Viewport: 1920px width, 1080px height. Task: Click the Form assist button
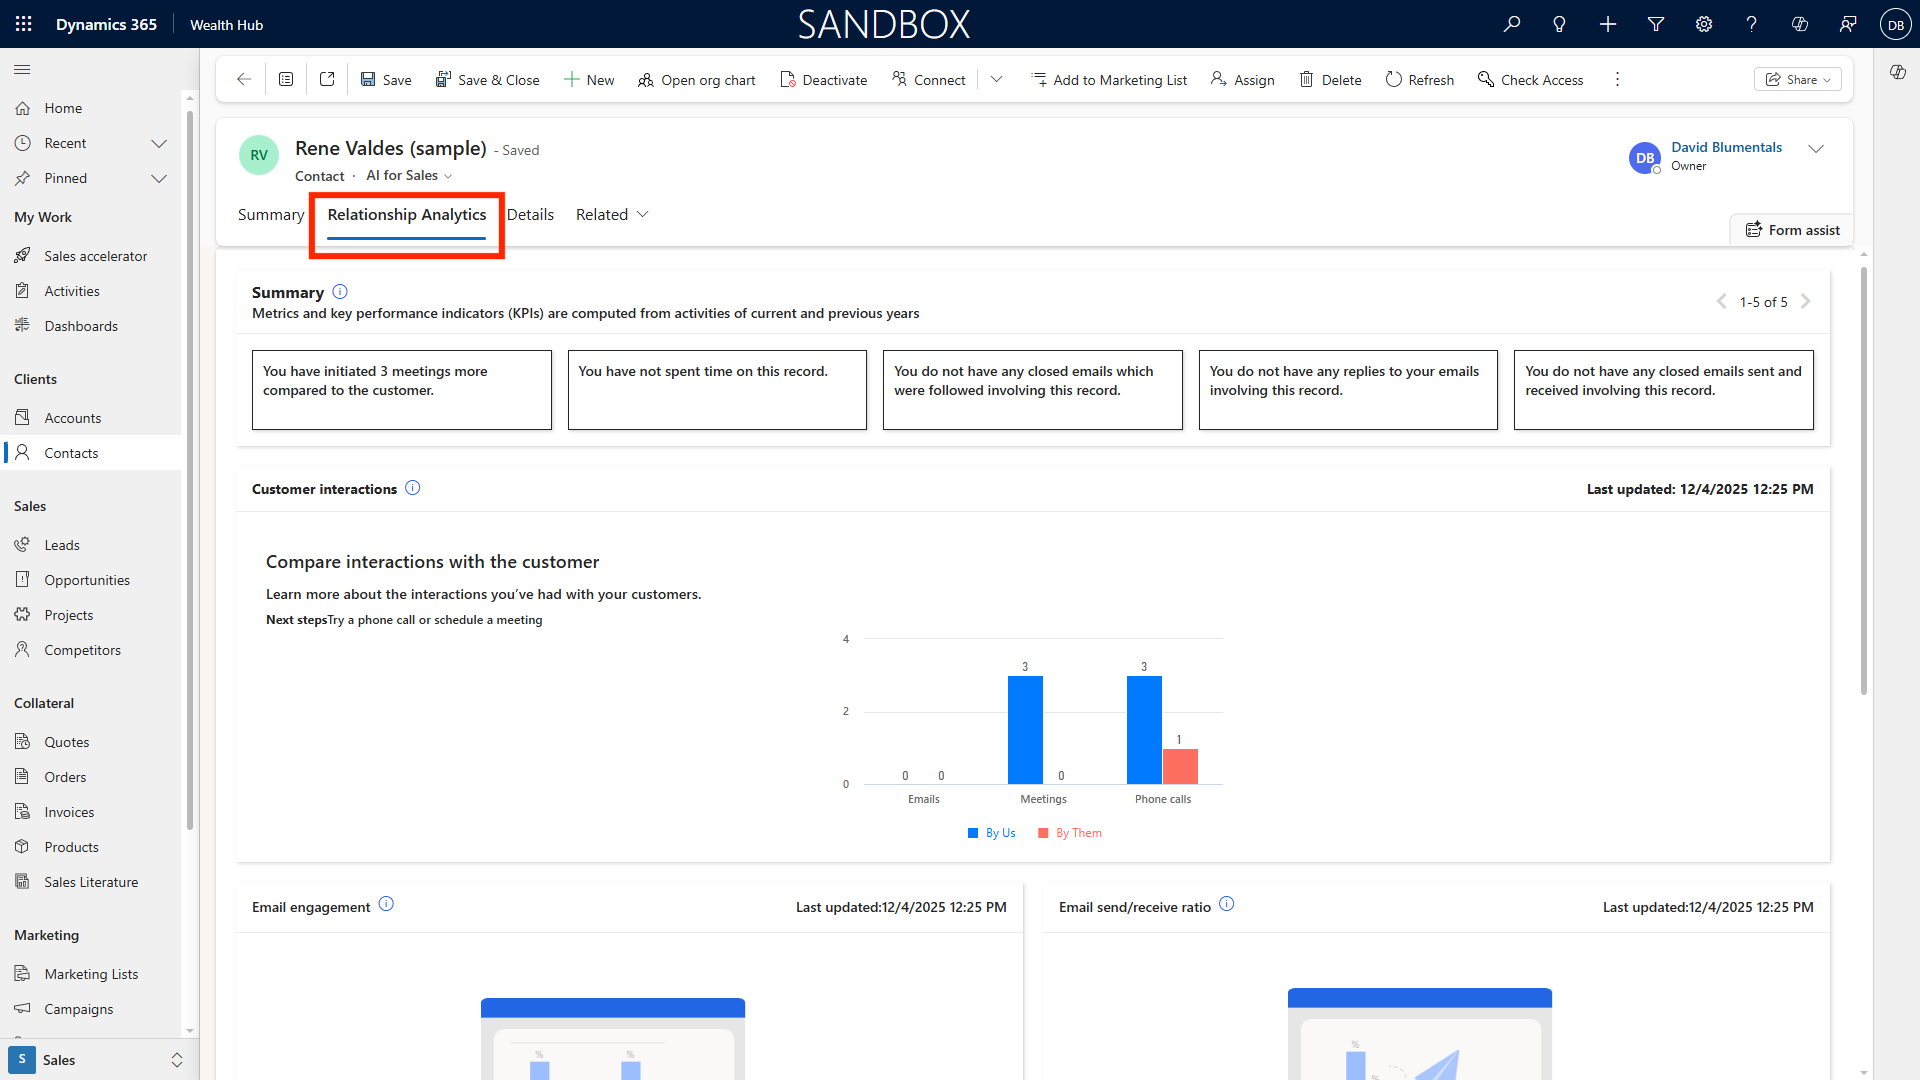pos(1792,230)
